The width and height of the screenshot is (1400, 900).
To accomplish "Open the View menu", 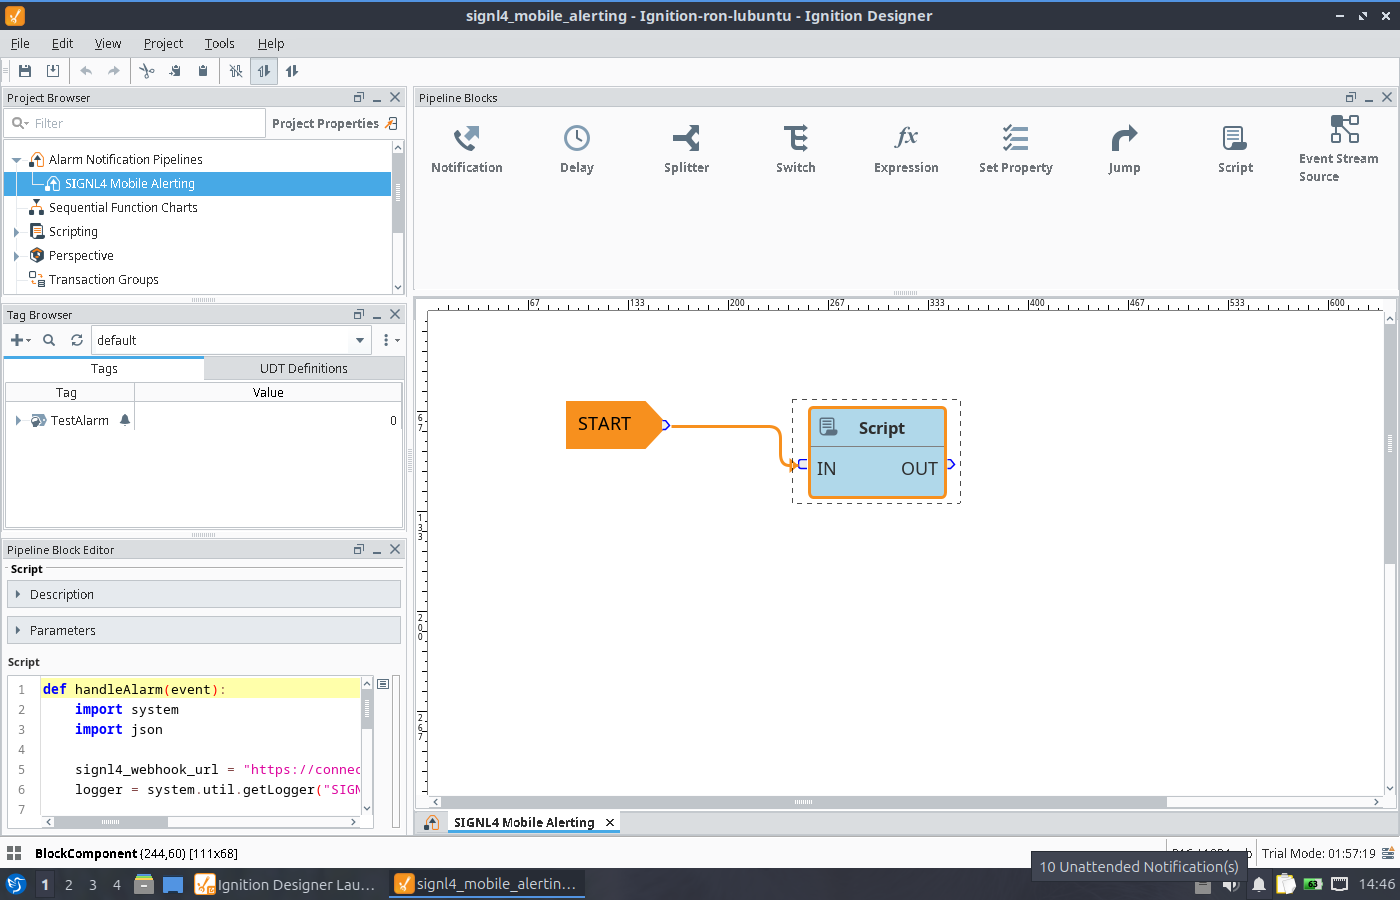I will 108,44.
